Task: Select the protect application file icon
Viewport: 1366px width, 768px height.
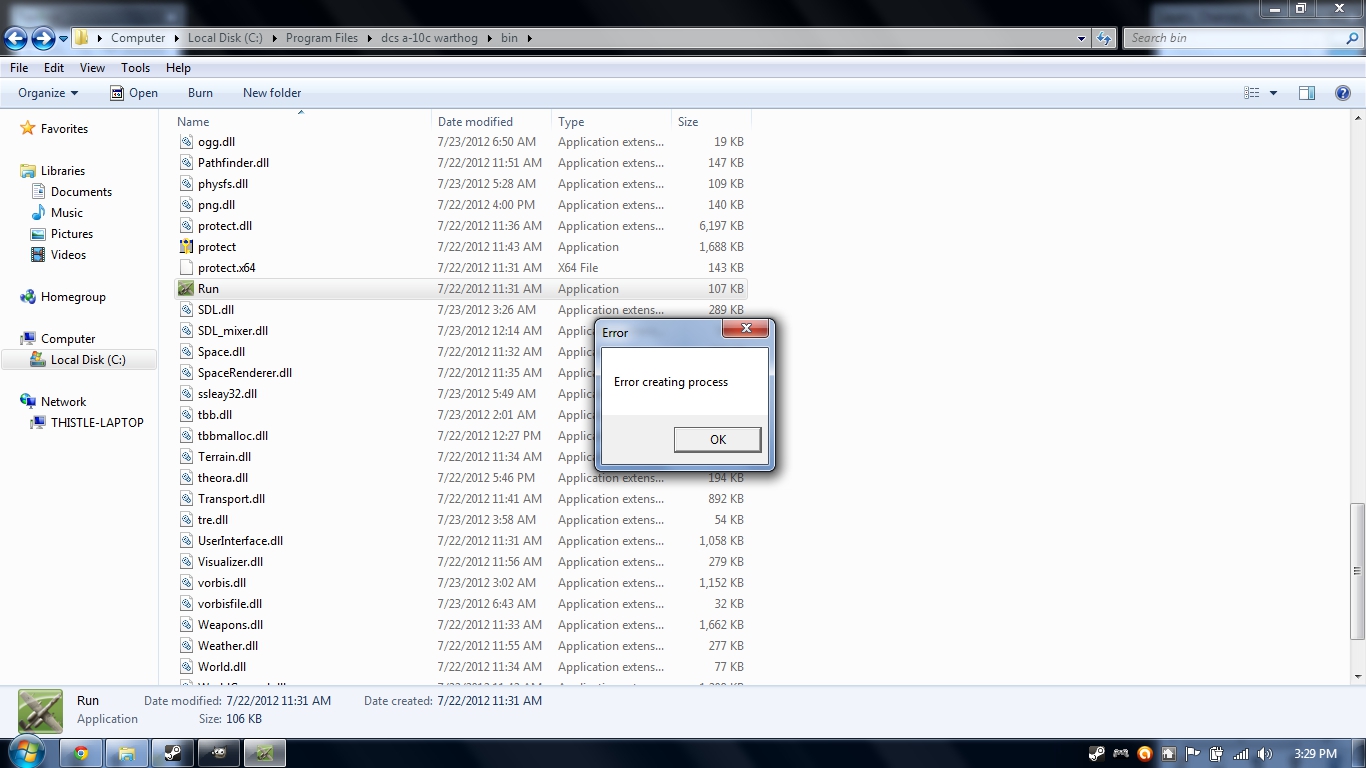Action: click(x=186, y=247)
